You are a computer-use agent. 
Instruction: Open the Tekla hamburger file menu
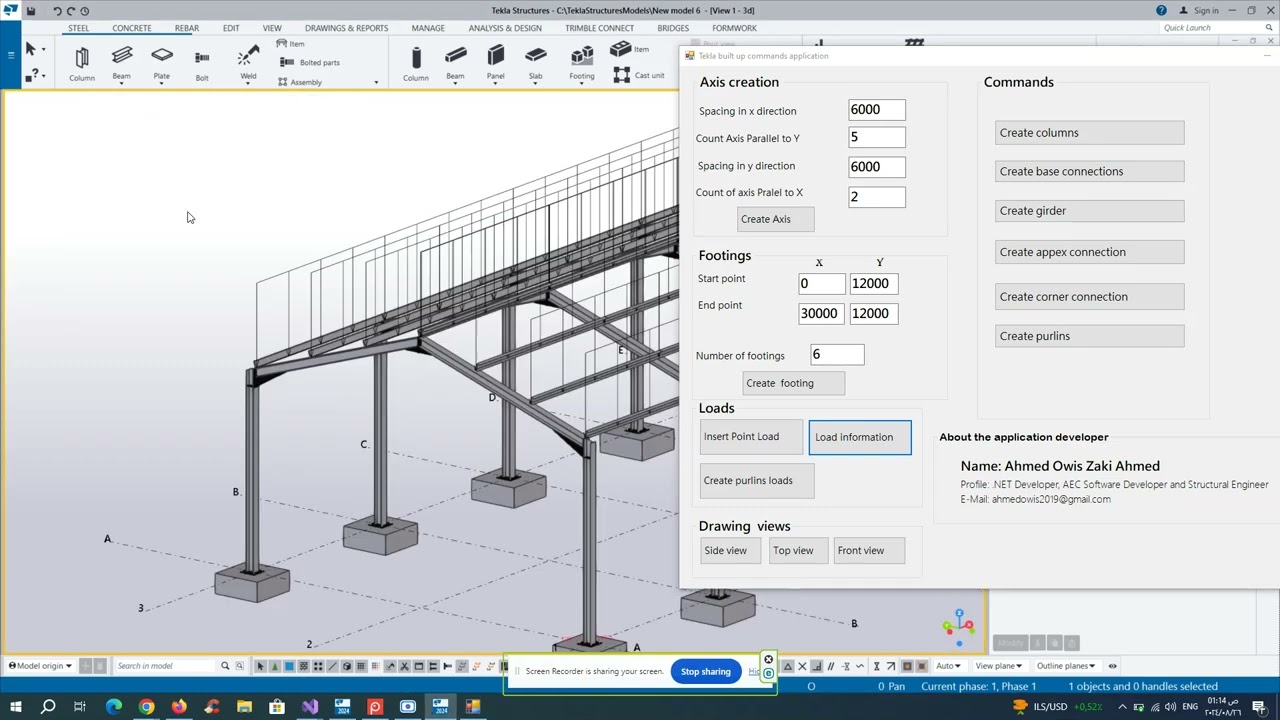coord(11,54)
